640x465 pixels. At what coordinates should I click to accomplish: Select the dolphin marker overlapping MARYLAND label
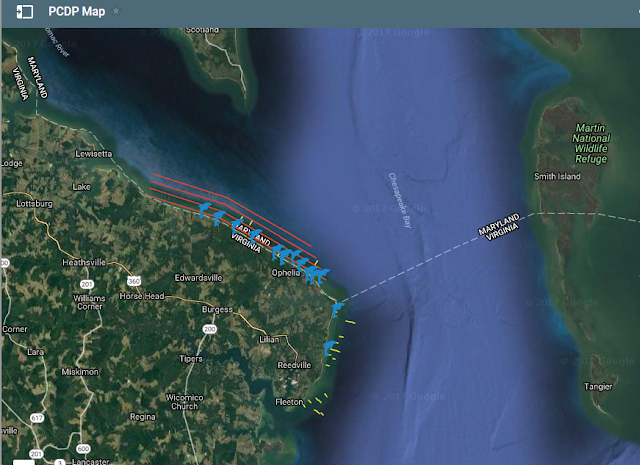[x=255, y=236]
